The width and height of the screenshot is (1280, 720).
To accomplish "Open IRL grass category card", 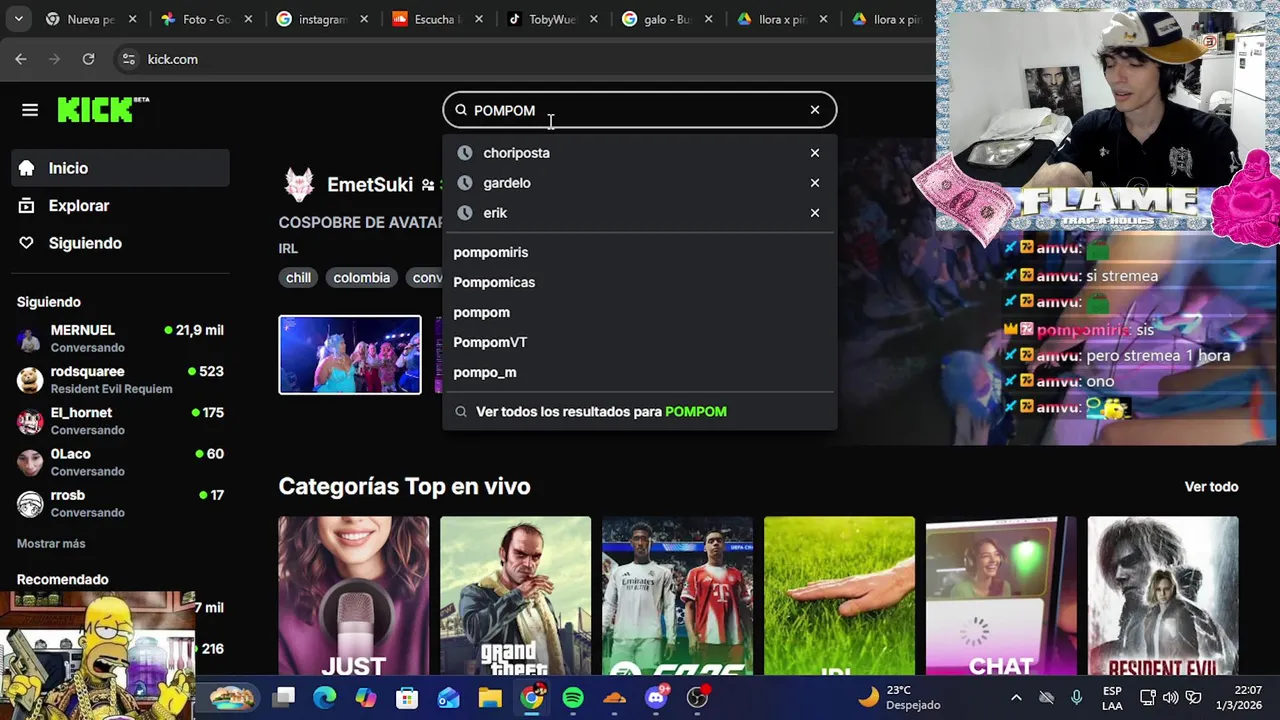I will (x=839, y=596).
